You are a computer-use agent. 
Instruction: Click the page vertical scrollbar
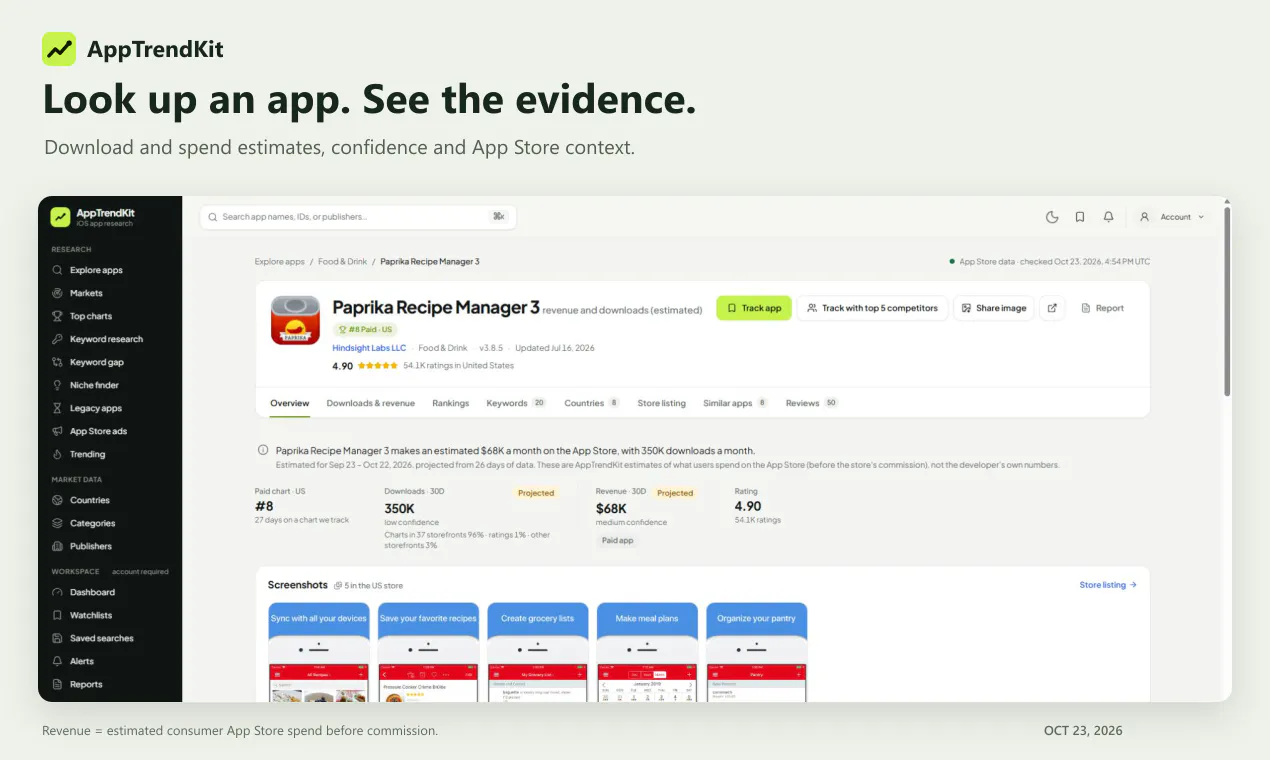[1227, 300]
